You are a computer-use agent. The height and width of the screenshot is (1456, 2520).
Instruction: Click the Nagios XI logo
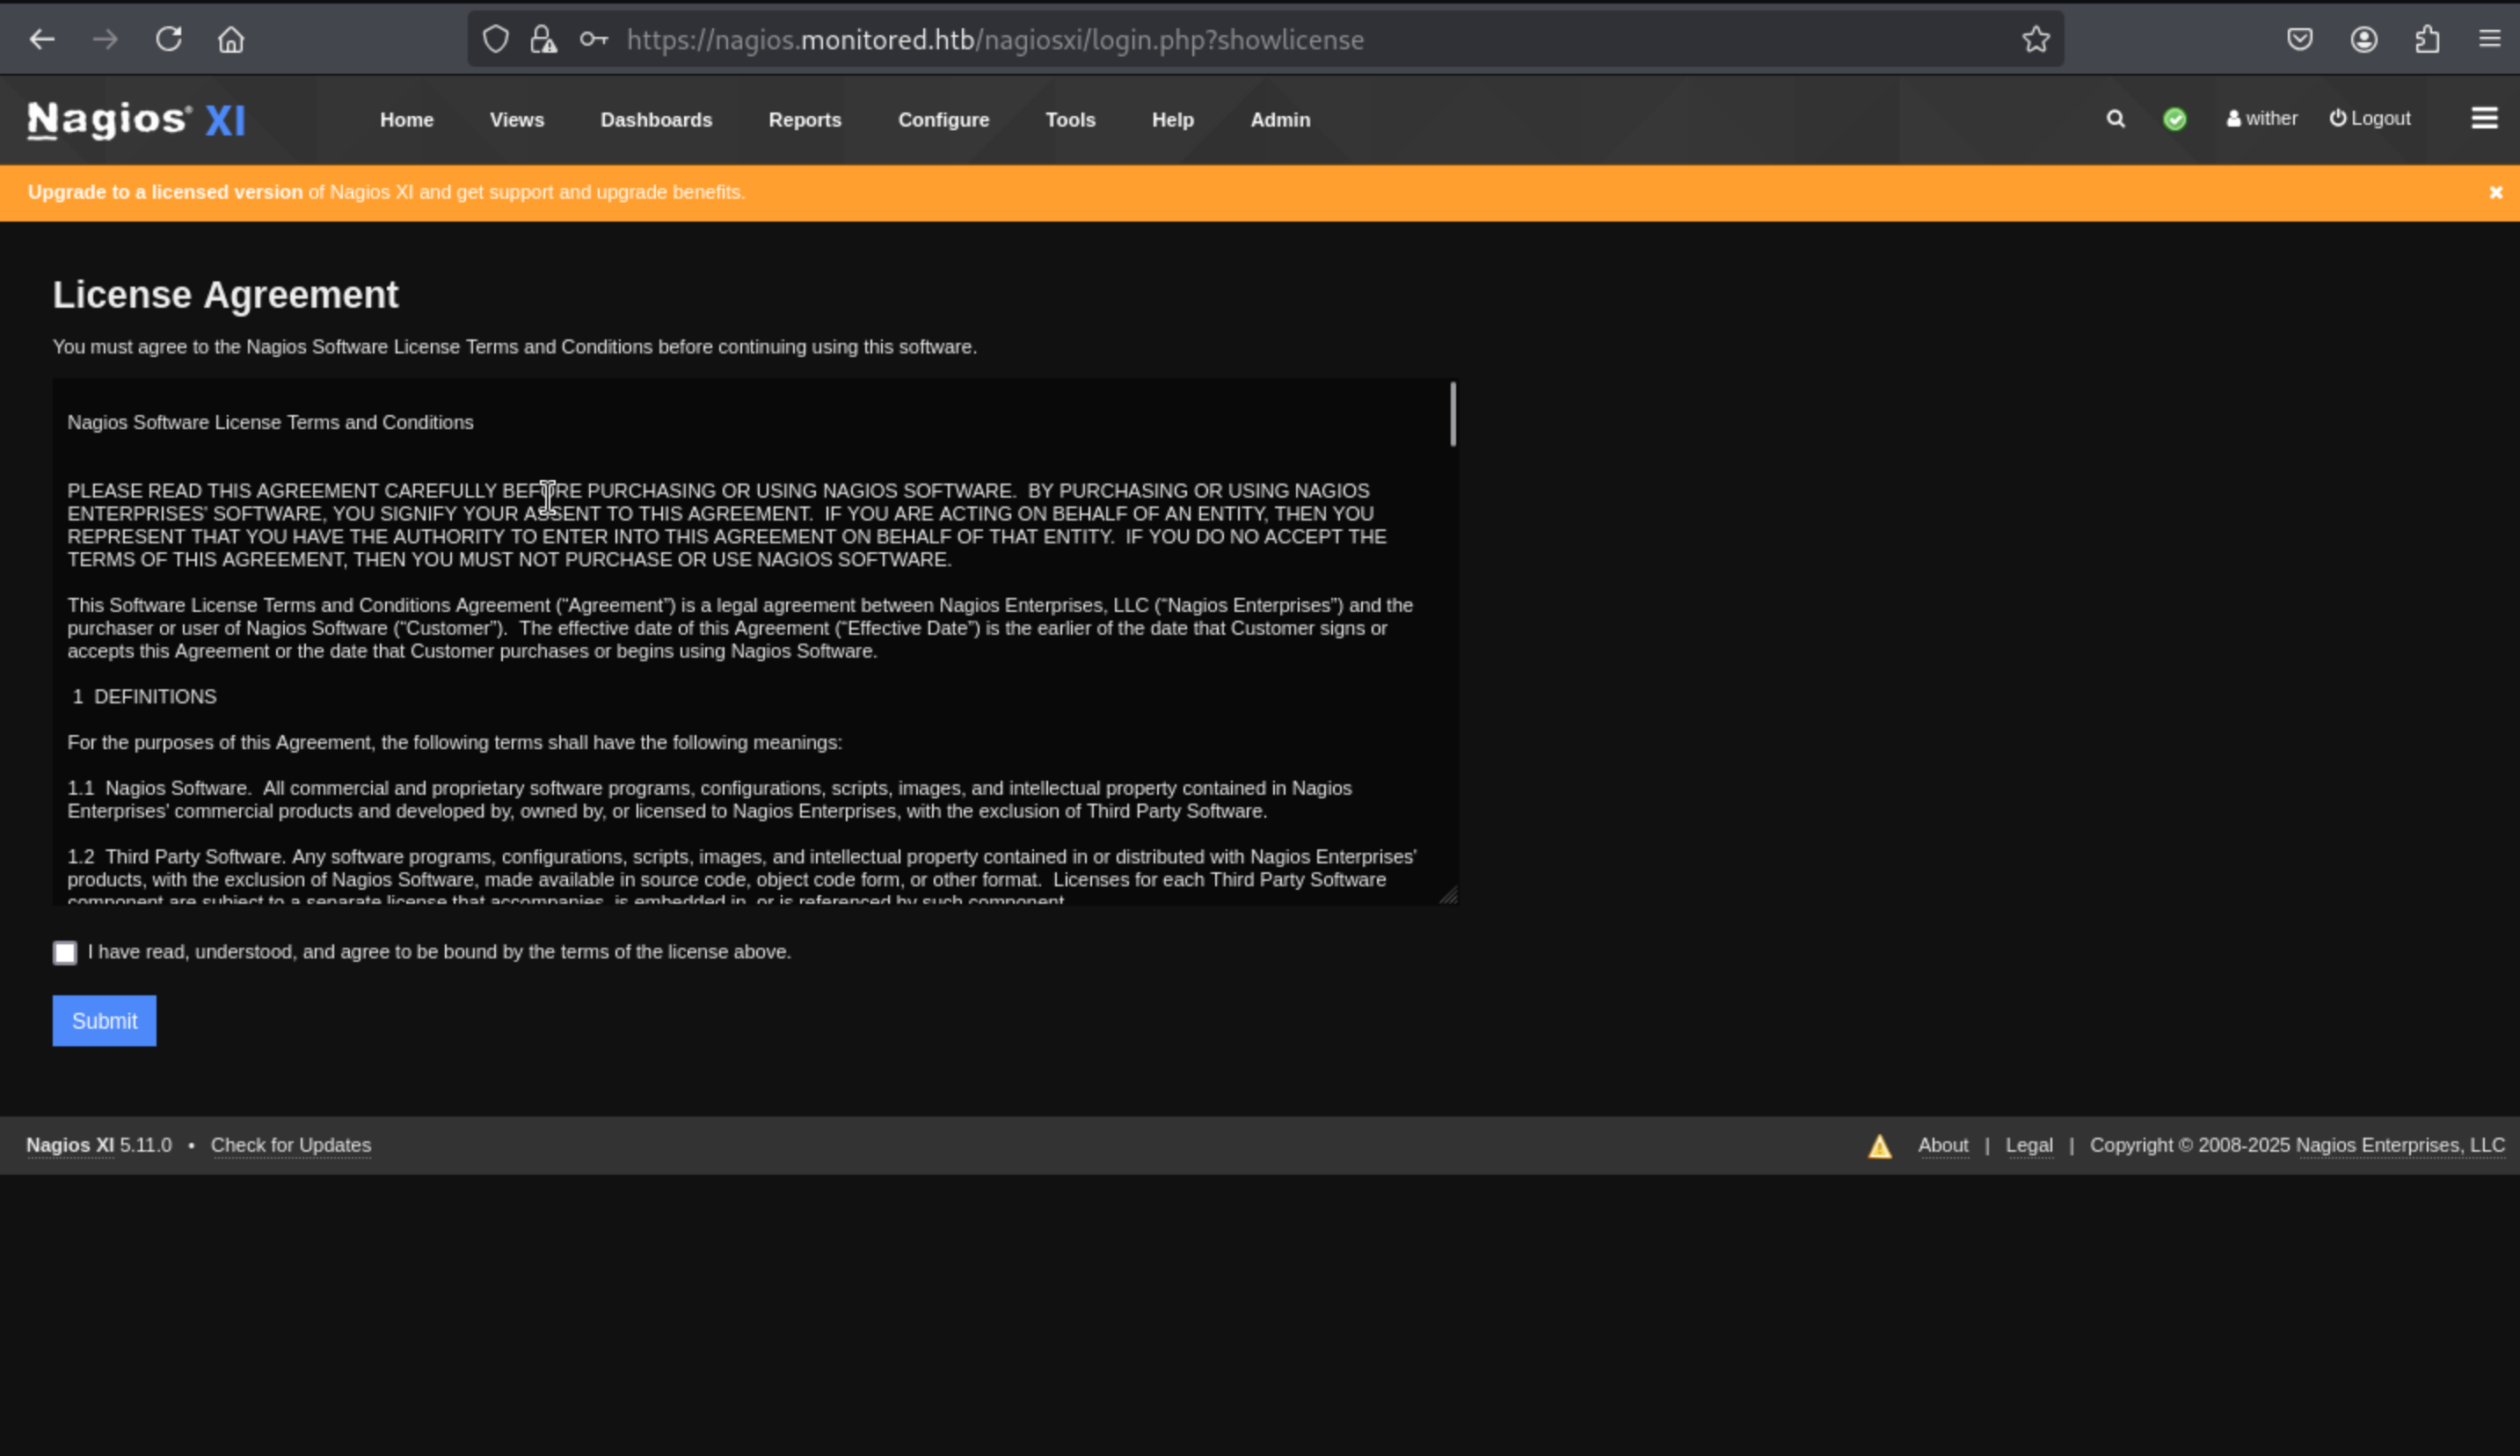click(x=136, y=120)
